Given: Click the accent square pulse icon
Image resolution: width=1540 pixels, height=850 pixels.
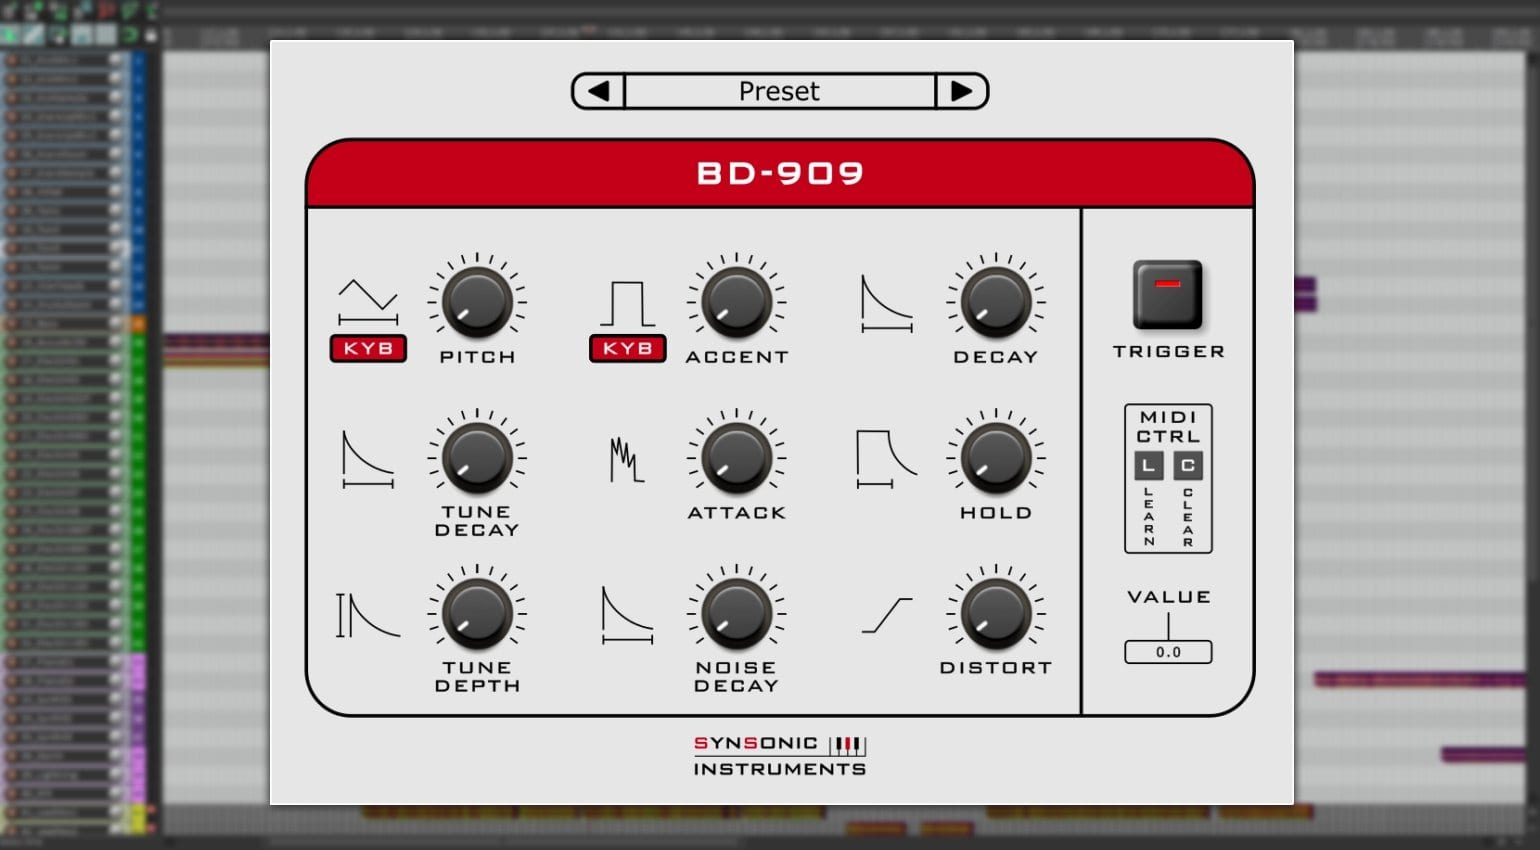Looking at the screenshot, I should (627, 303).
